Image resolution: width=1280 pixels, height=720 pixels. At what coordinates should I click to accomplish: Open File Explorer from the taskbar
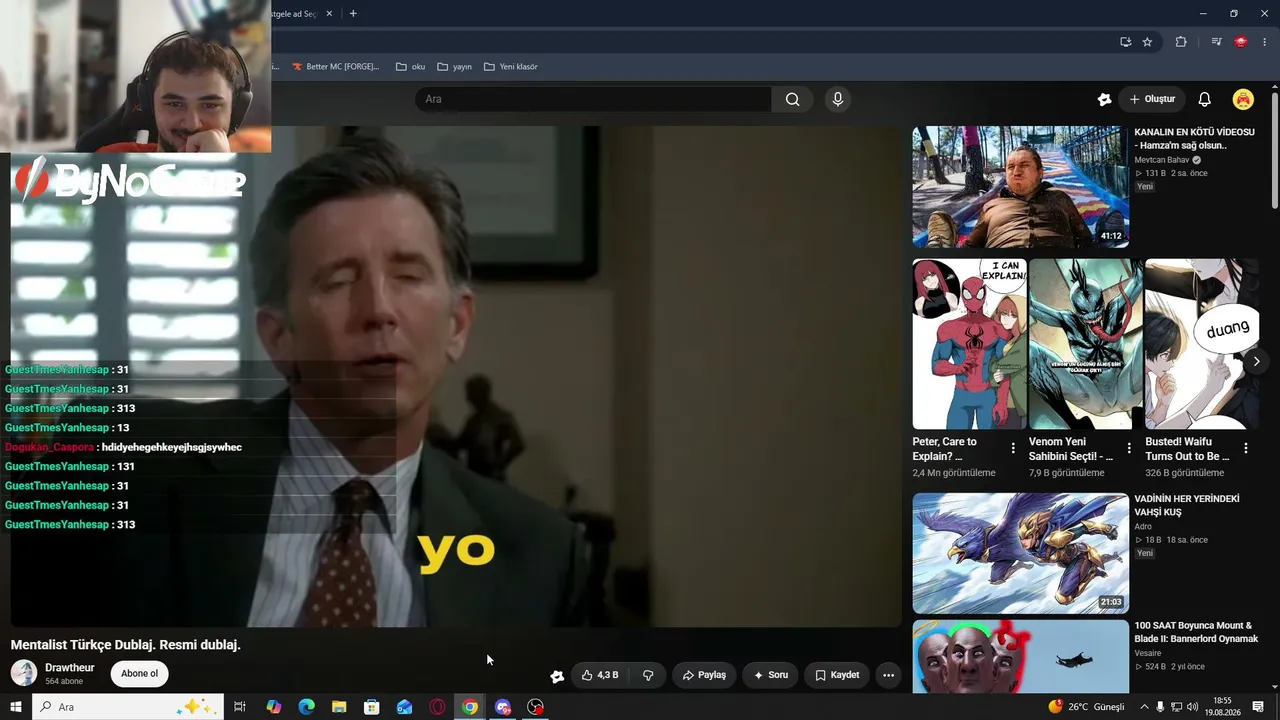coord(339,707)
